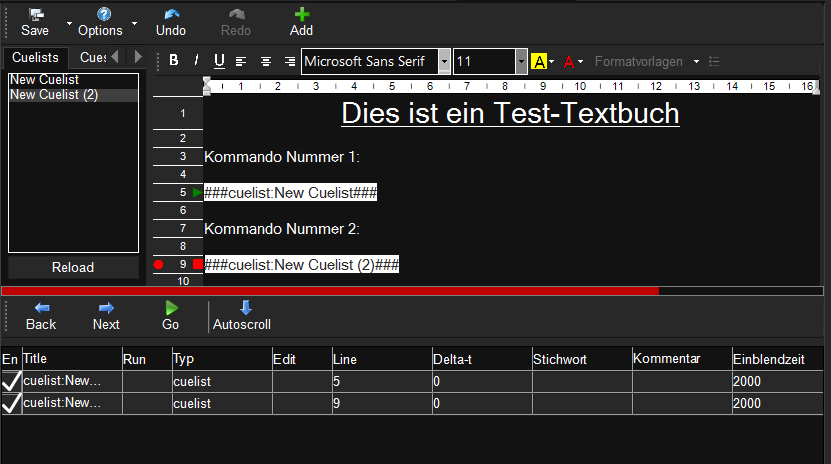This screenshot has height=464, width=831.
Task: Toggle bold text formatting
Action: [174, 61]
